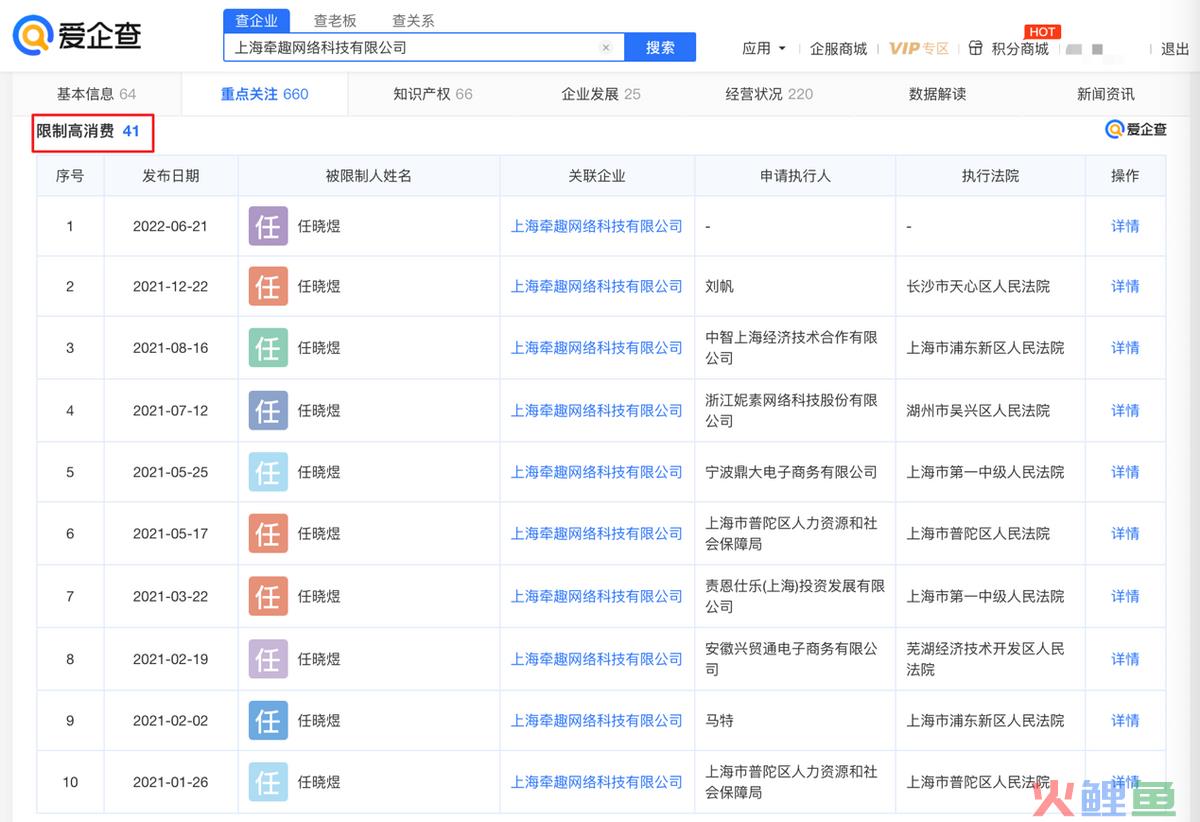The image size is (1200, 822).
Task: Click the 申请执行人 column header
Action: (795, 176)
